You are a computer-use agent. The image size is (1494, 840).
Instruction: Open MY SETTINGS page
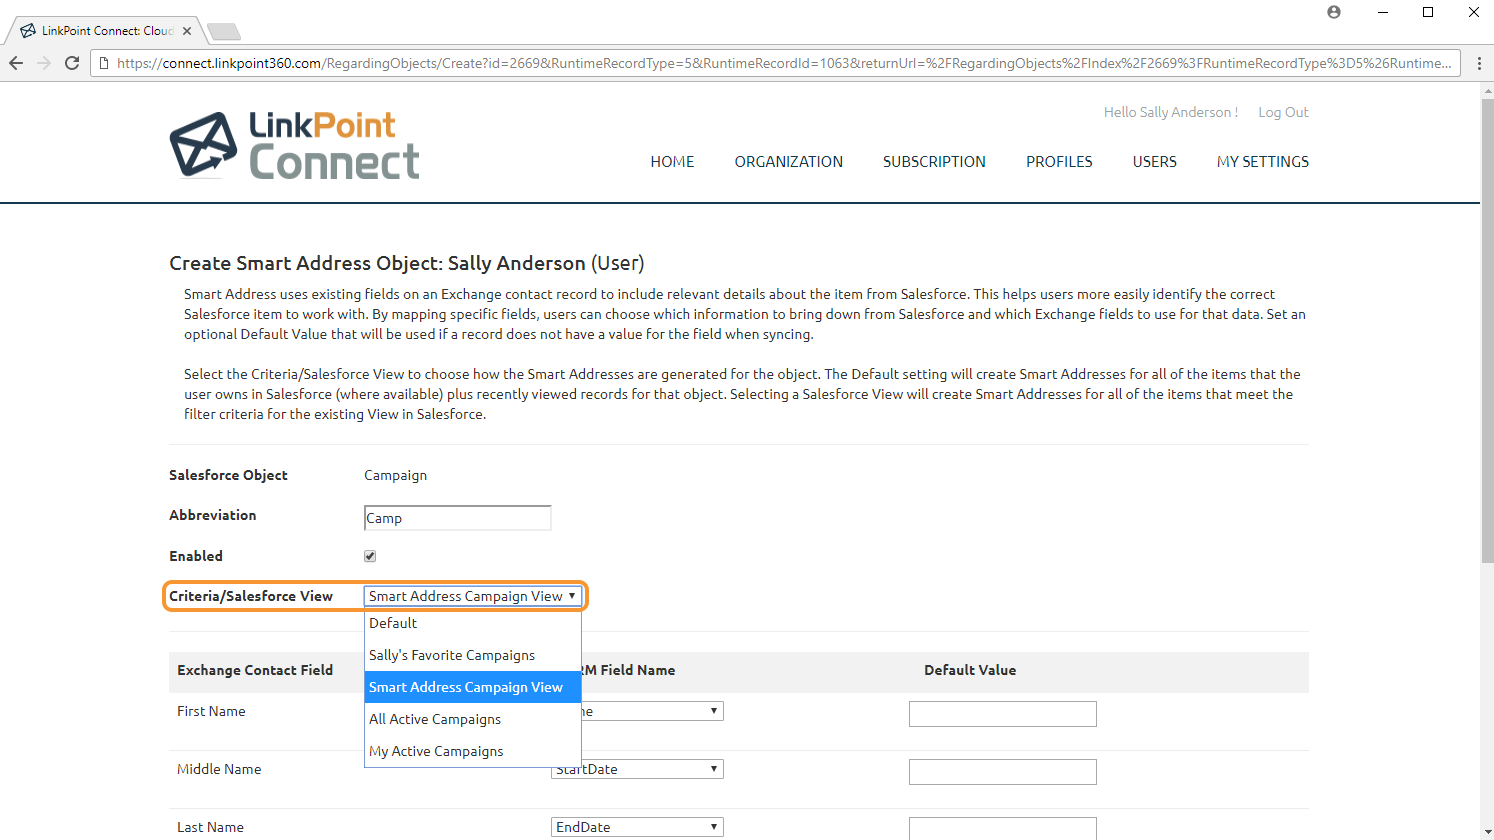(x=1263, y=161)
